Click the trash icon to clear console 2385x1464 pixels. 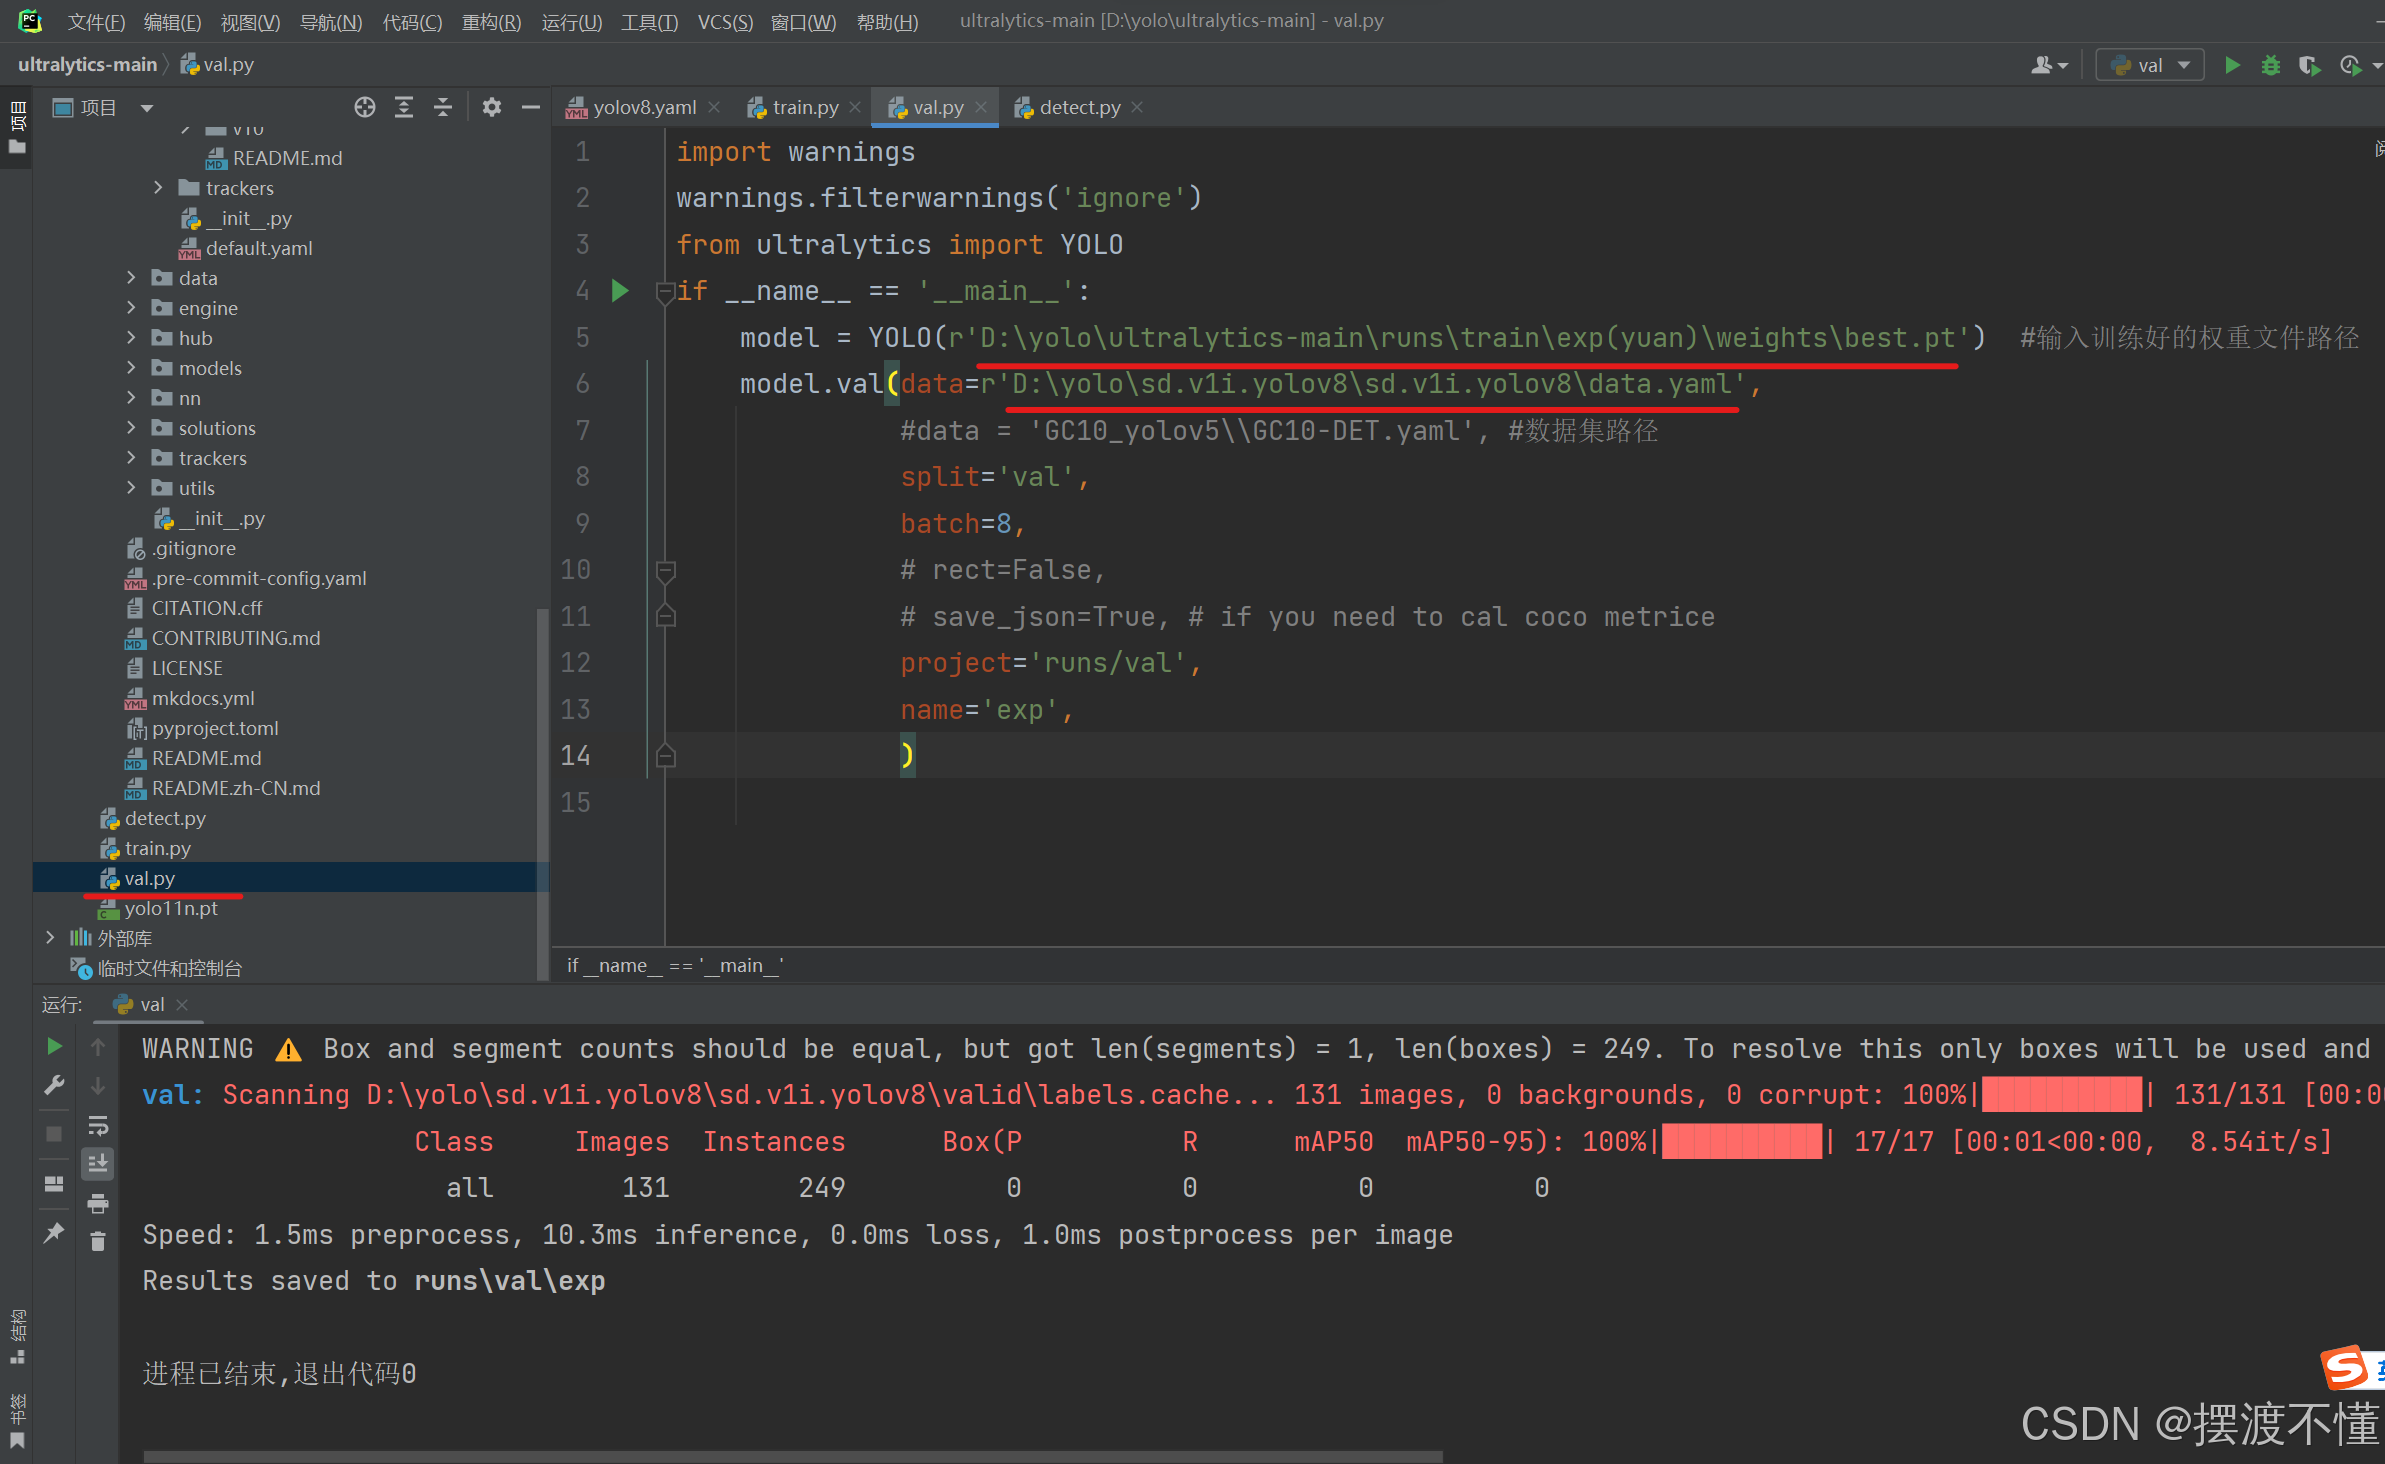(x=98, y=1241)
